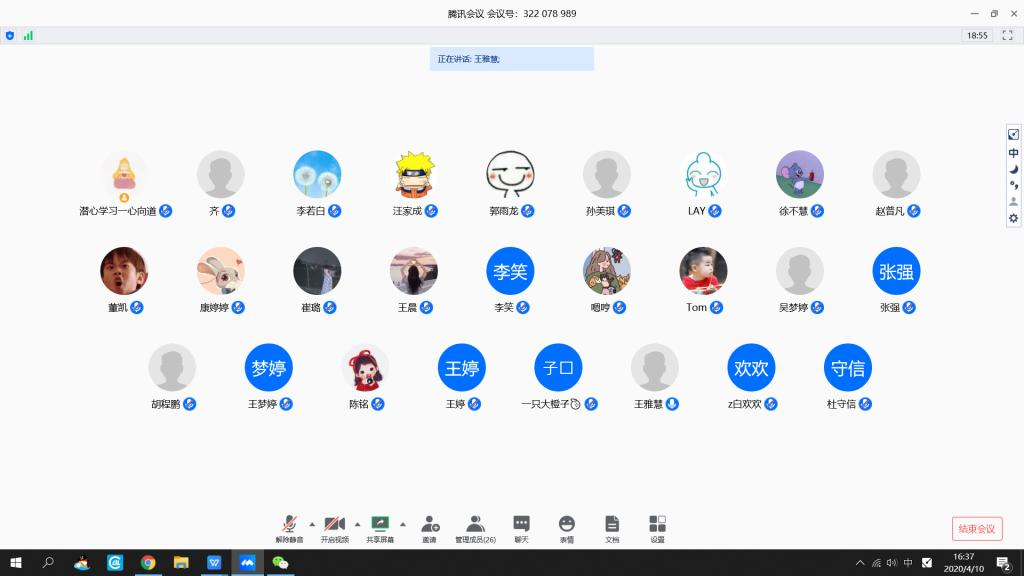Select participant 王雅慧's avatar
The width and height of the screenshot is (1024, 576).
tap(655, 367)
